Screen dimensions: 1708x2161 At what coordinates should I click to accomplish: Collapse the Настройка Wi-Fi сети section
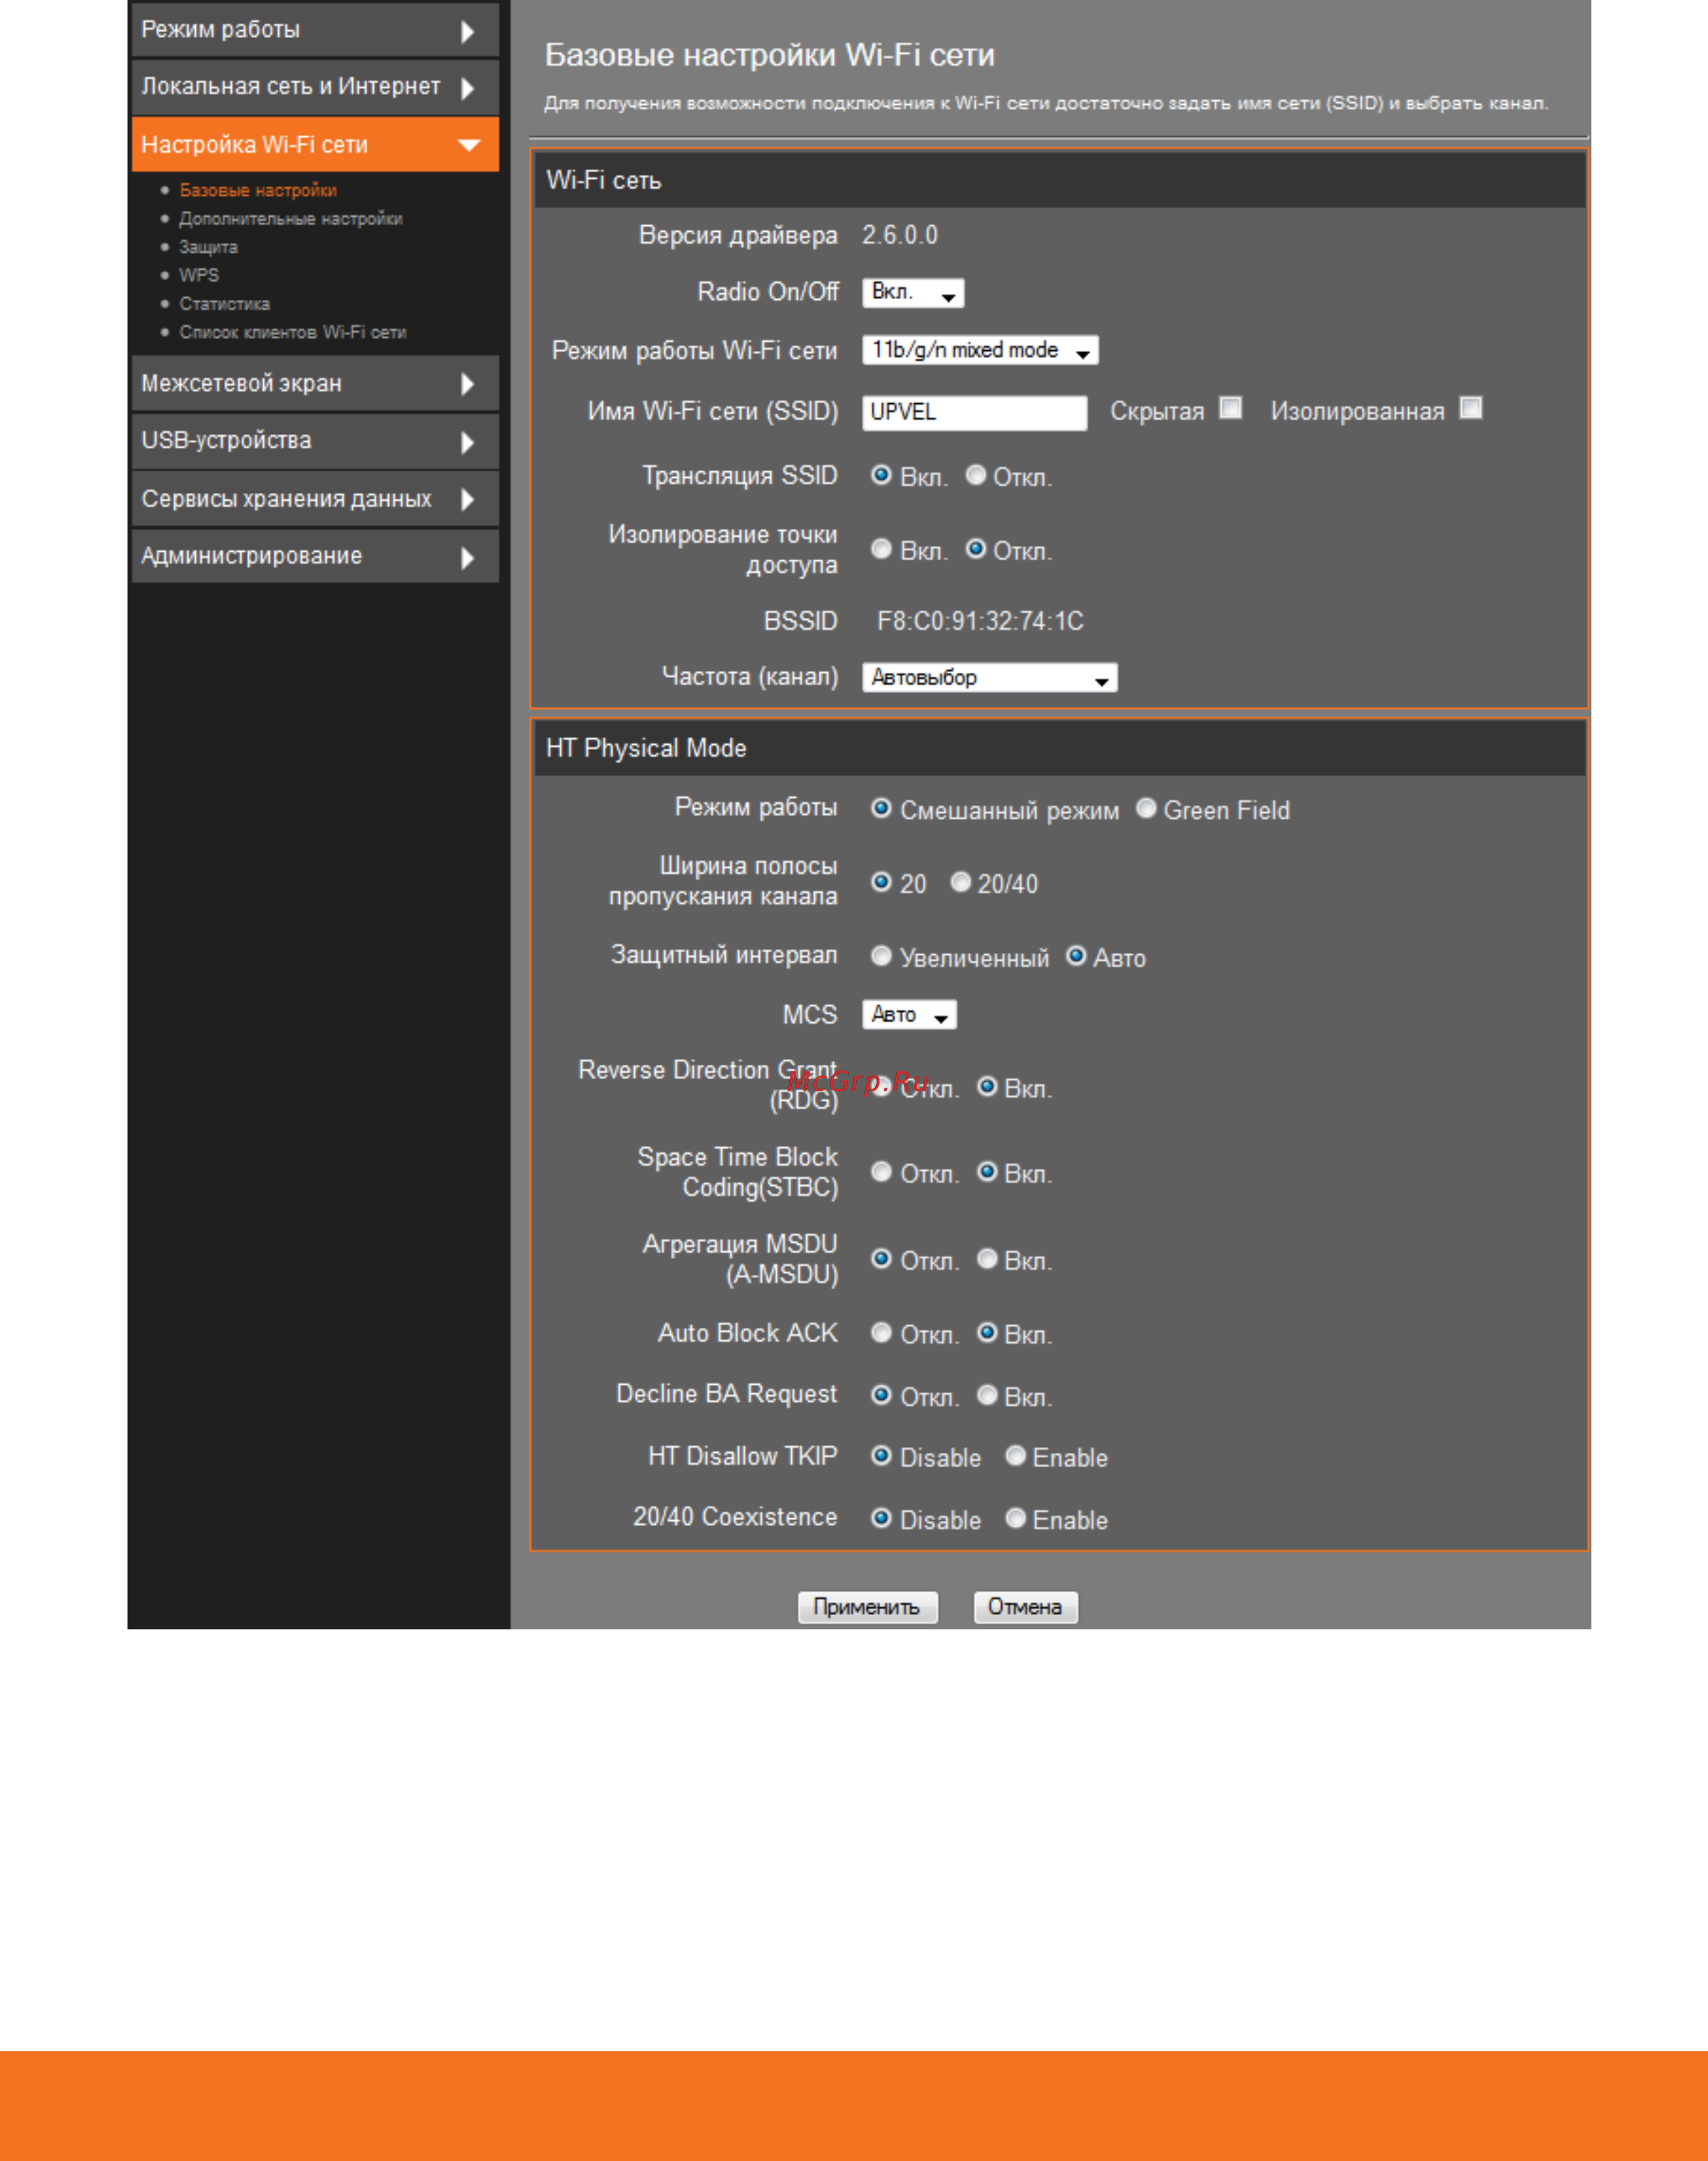tap(315, 145)
